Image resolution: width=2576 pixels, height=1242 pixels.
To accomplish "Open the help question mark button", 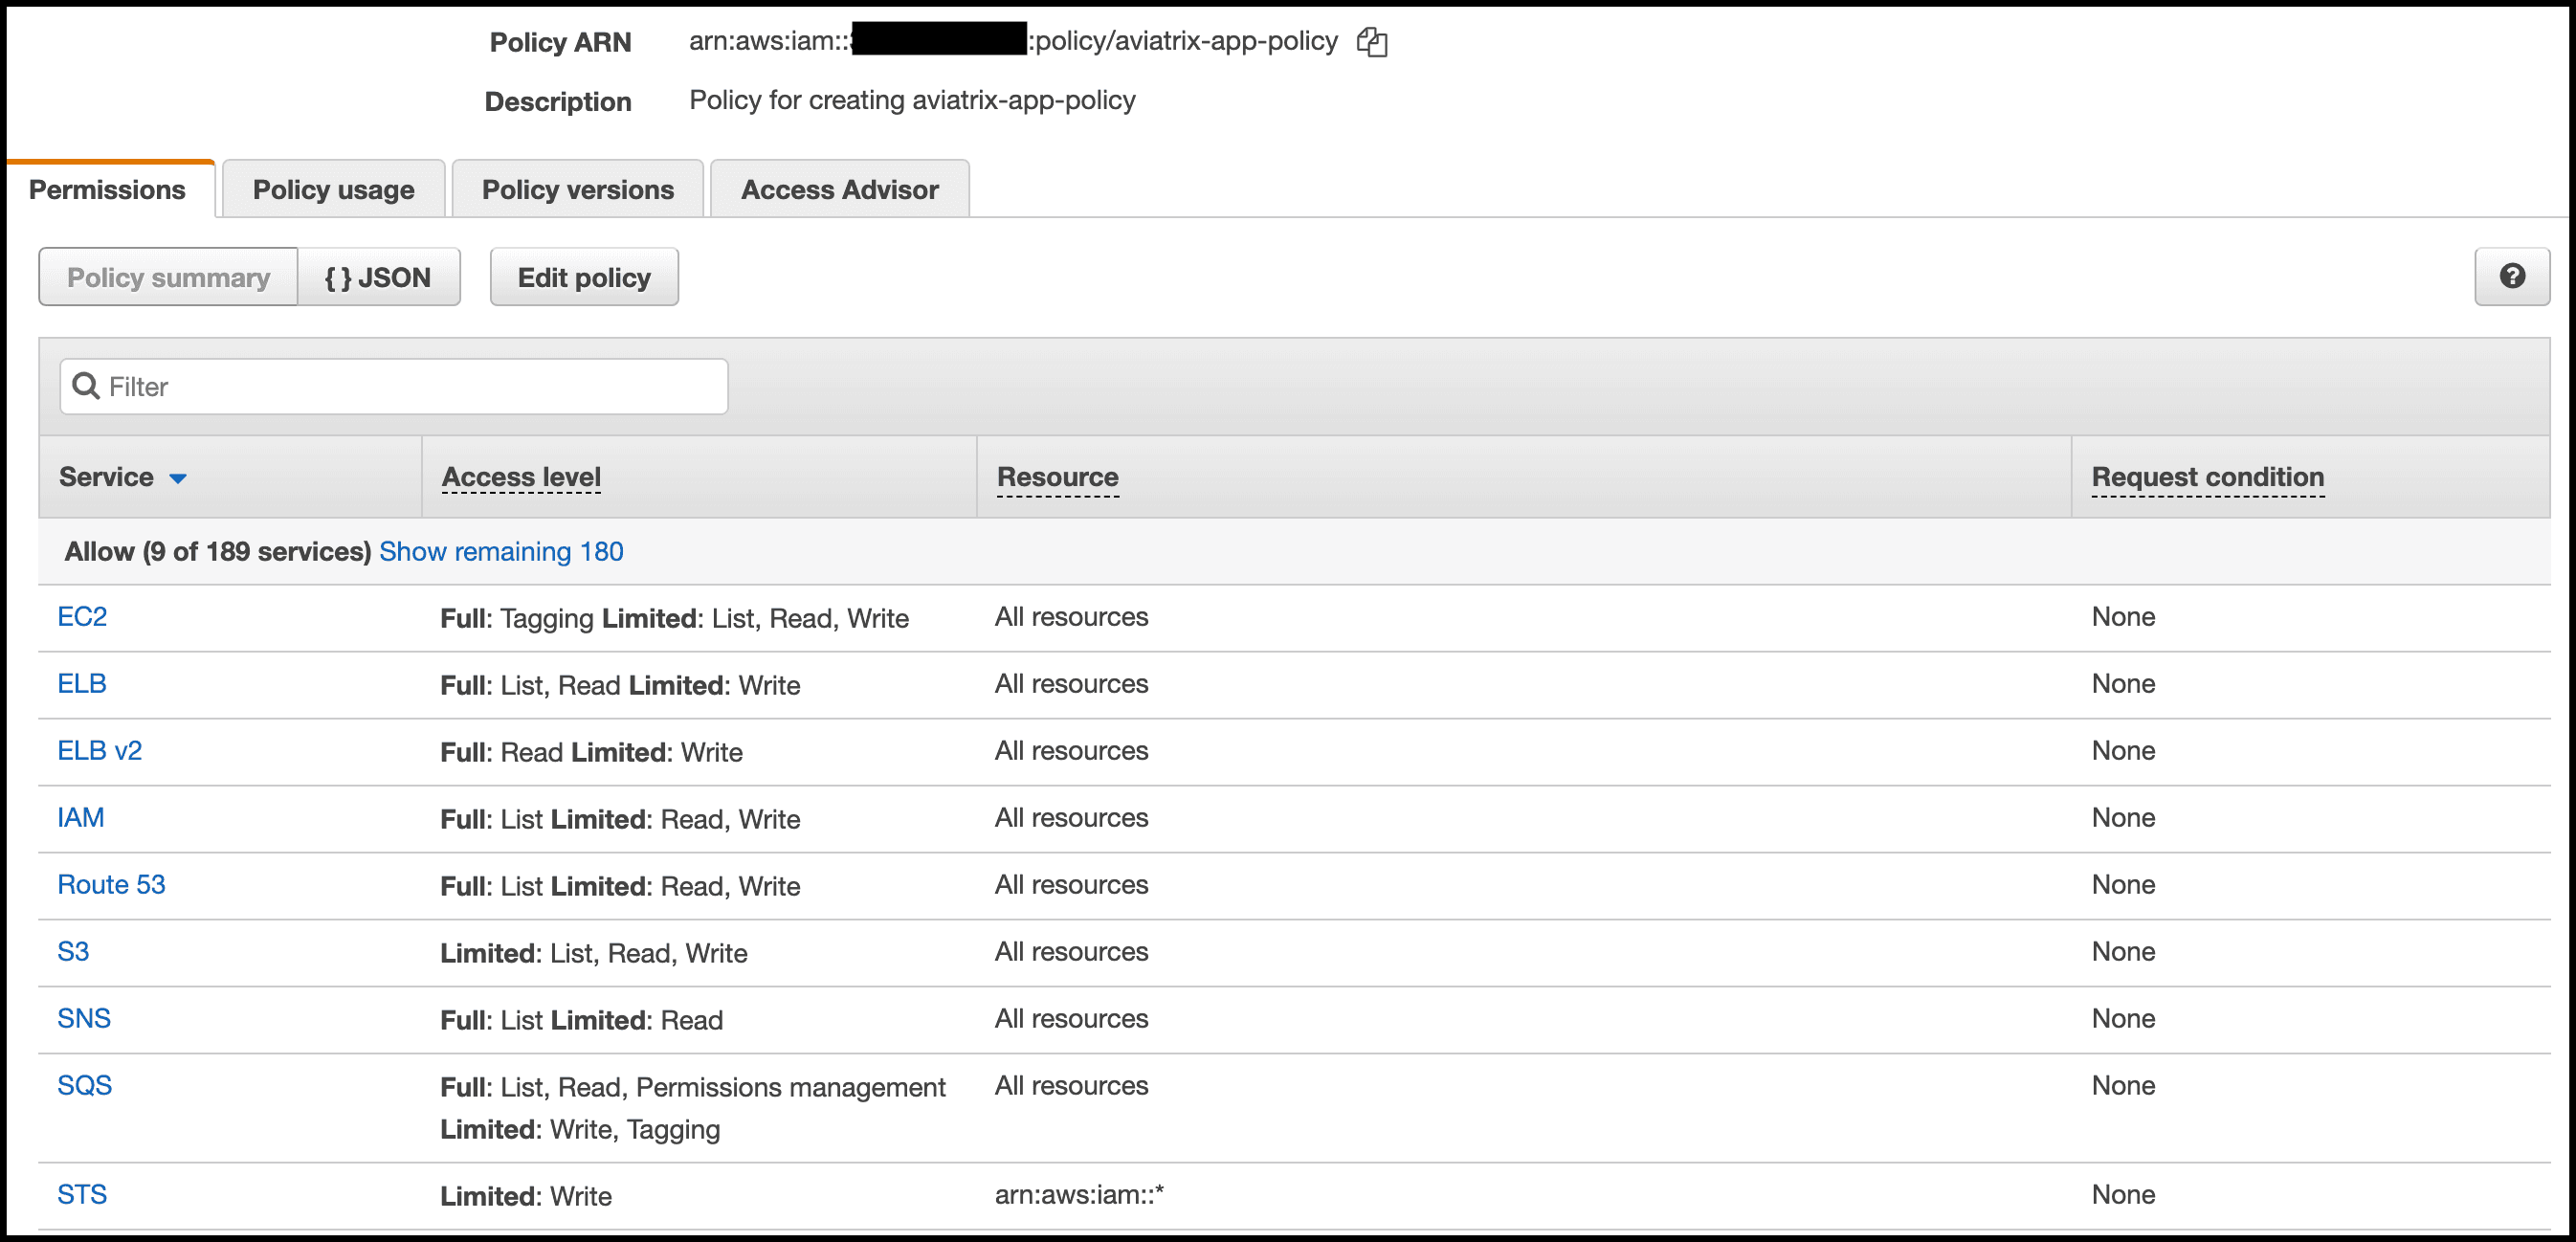I will (2512, 277).
